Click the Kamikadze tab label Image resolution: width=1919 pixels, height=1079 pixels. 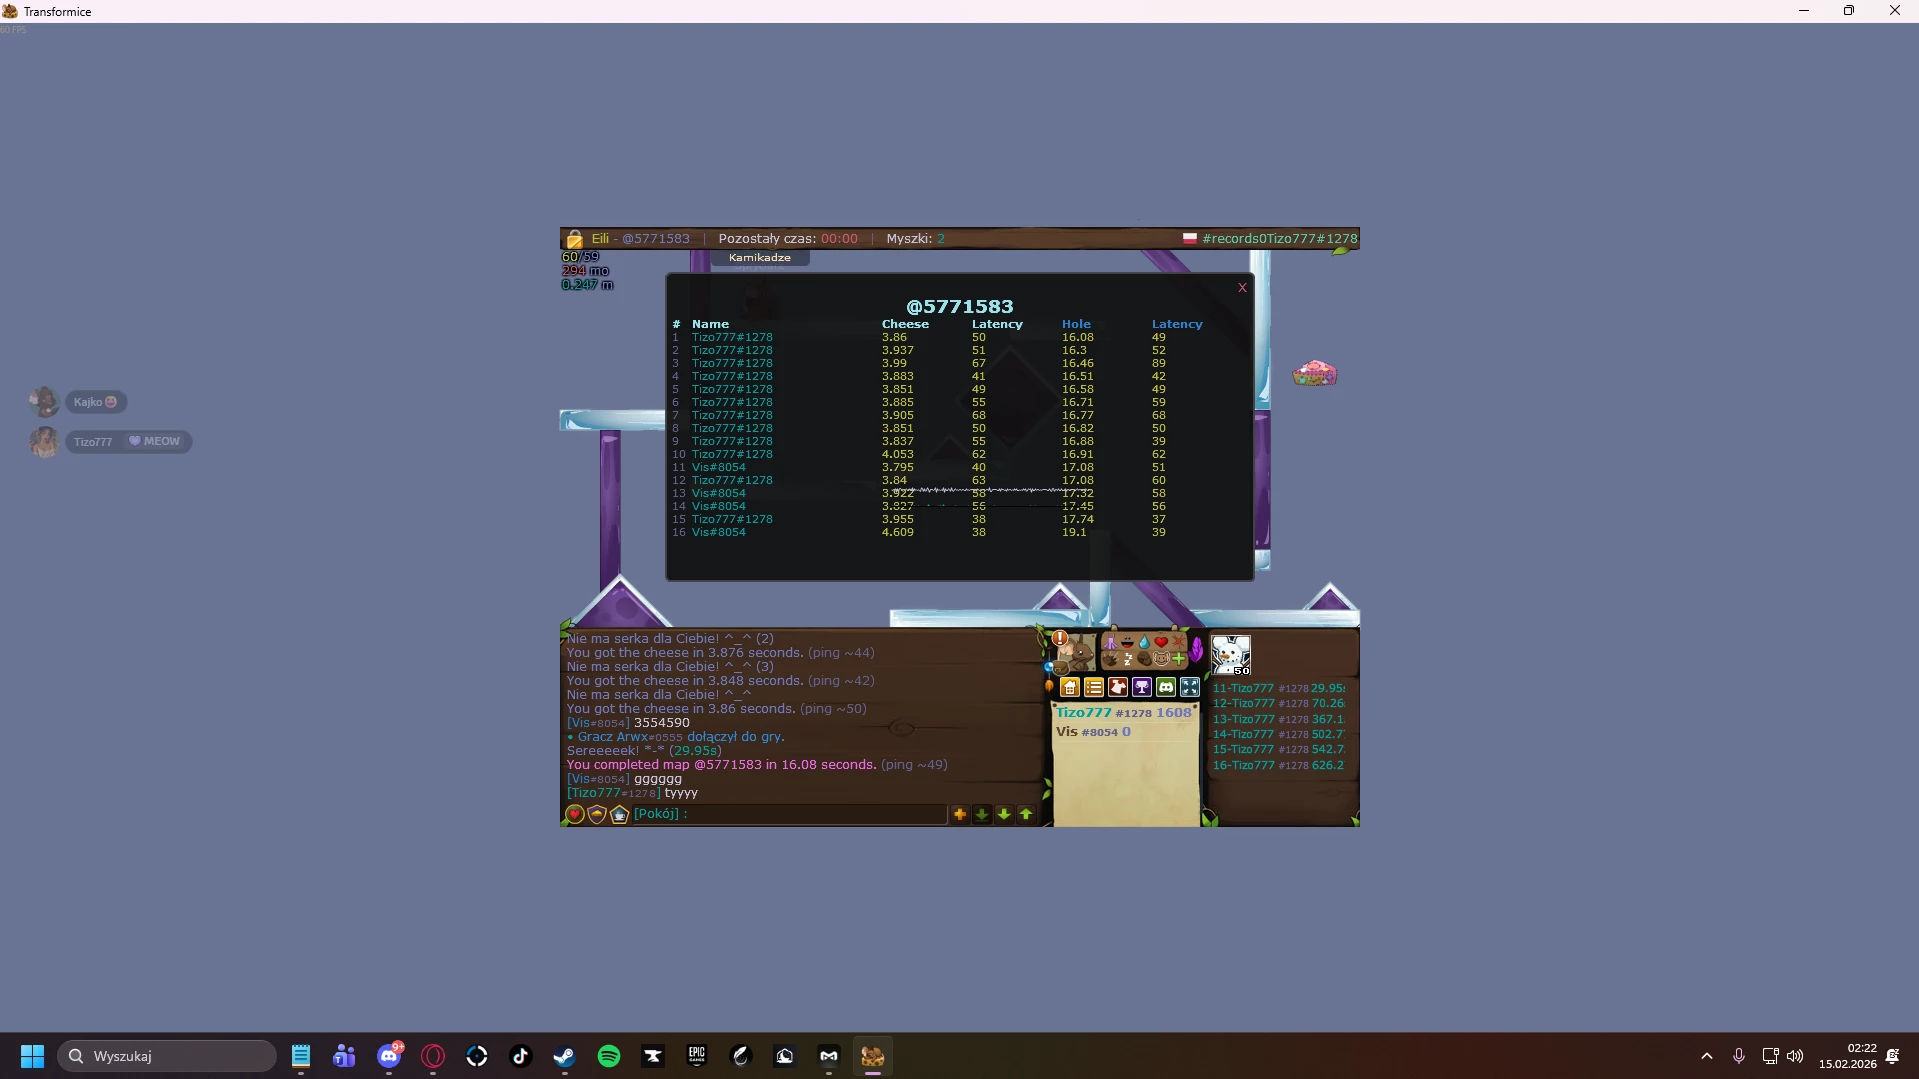760,258
